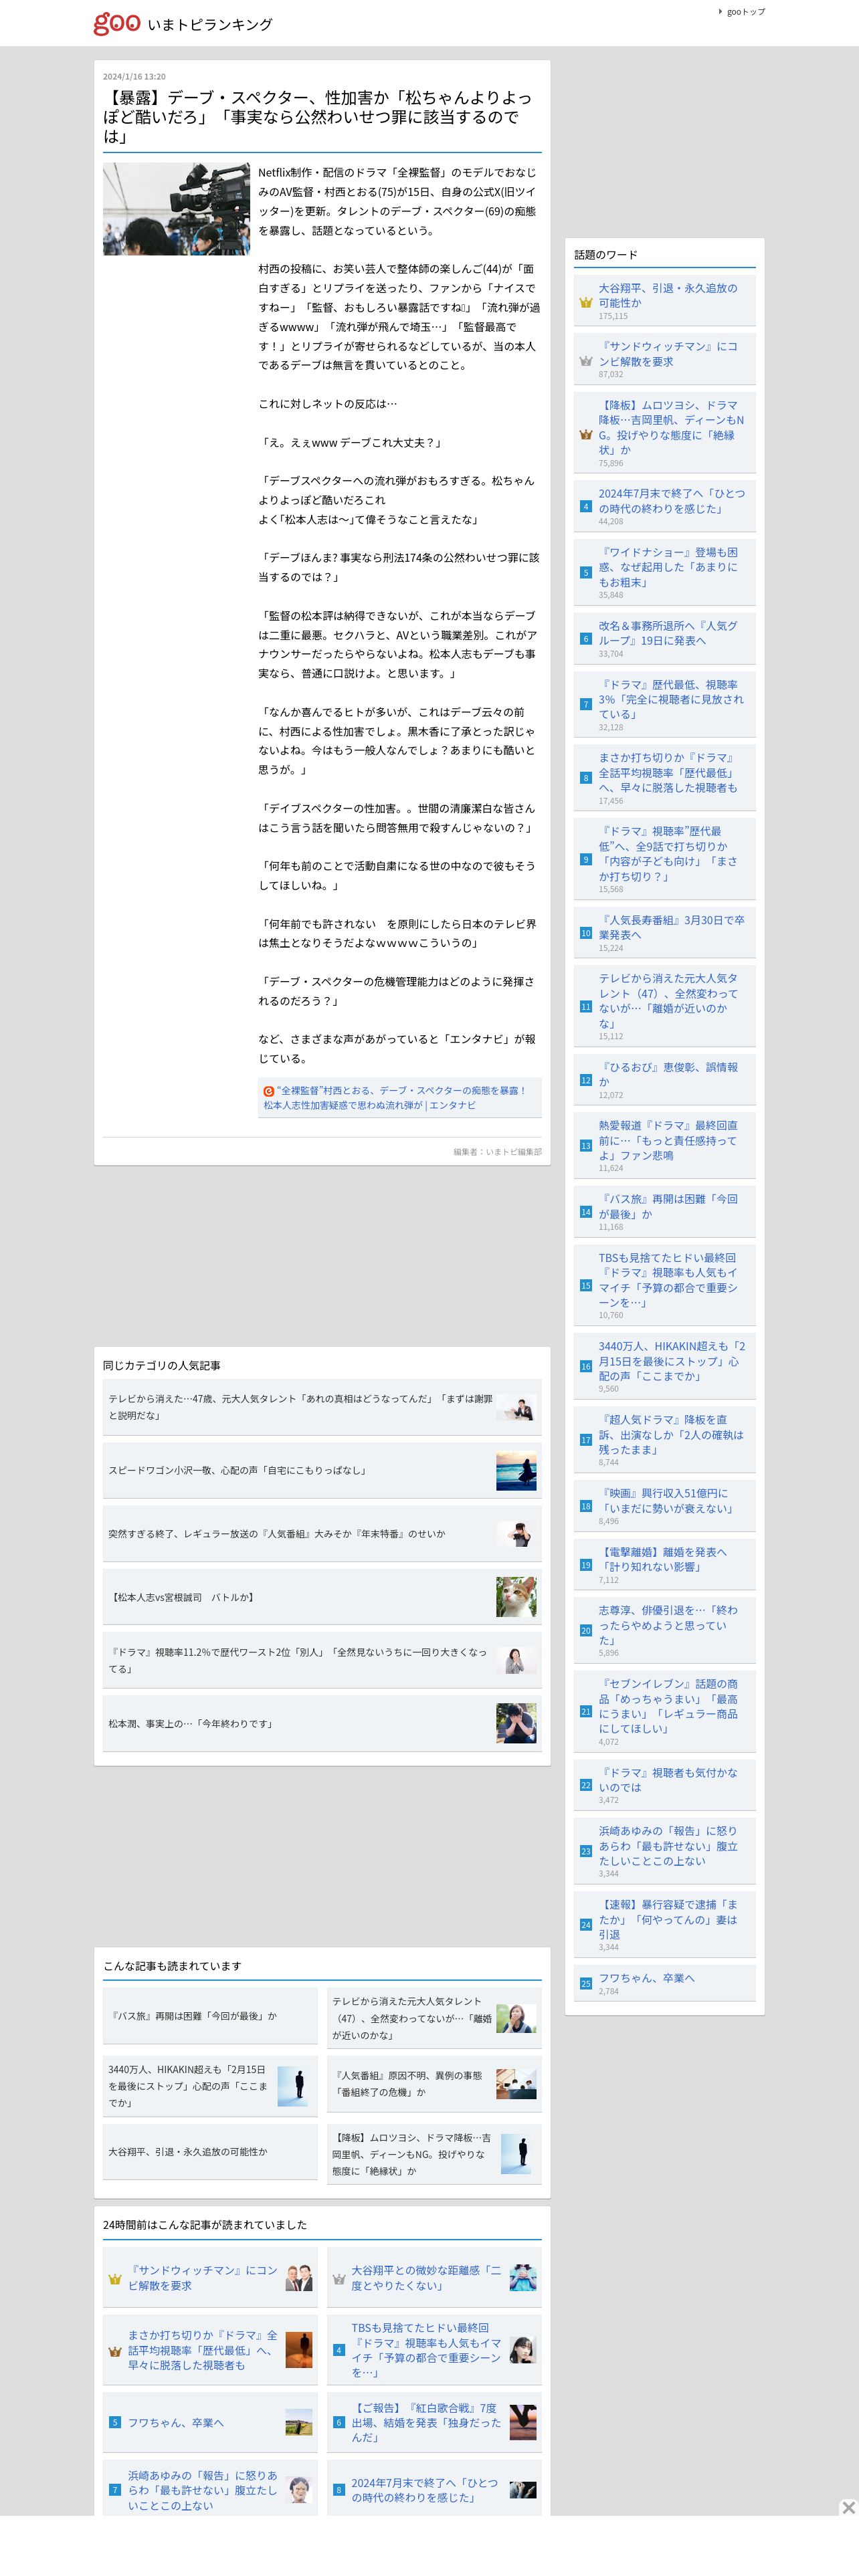Viewport: 859px width, 2576px height.
Task: Click rank 6 badge in 話題のワード
Action: point(586,639)
